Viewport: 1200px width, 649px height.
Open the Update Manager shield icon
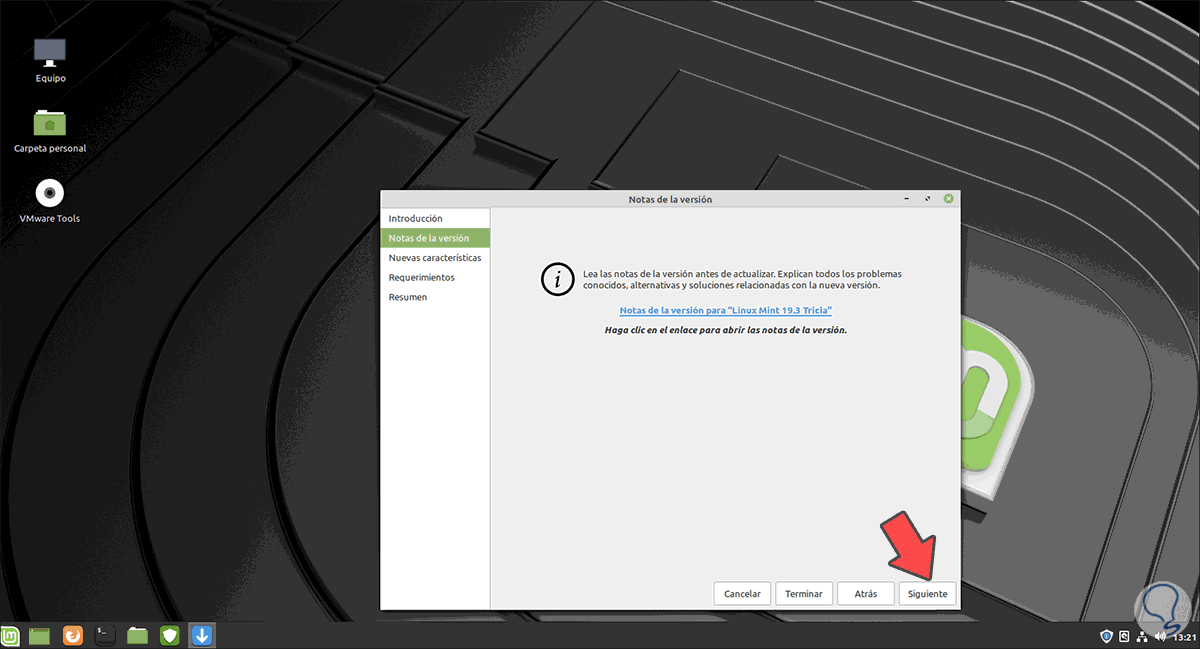[x=169, y=635]
